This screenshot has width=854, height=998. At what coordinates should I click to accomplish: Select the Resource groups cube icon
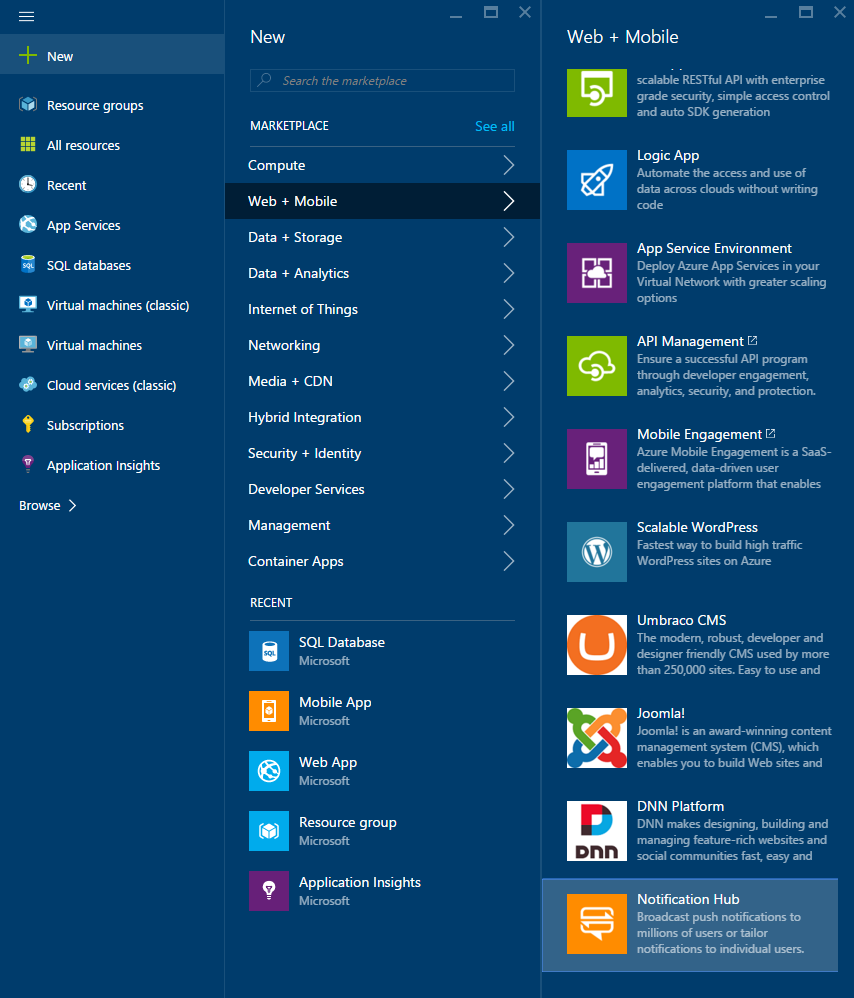28,104
